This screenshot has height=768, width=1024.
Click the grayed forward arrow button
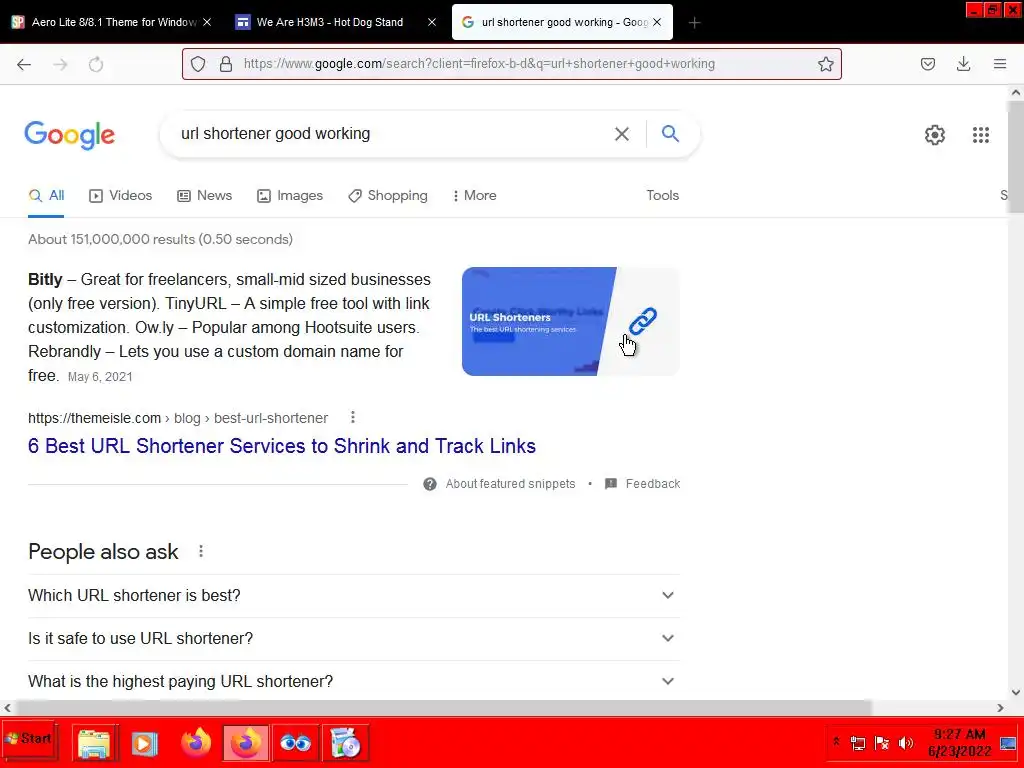tap(60, 64)
